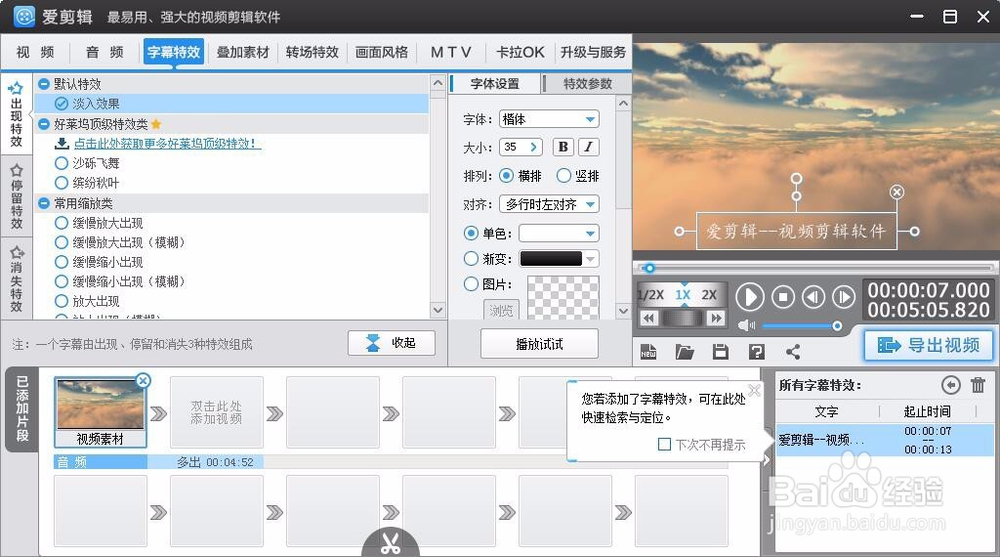This screenshot has height=557, width=1000.
Task: Click the rewind double-arrow button
Action: tap(649, 318)
